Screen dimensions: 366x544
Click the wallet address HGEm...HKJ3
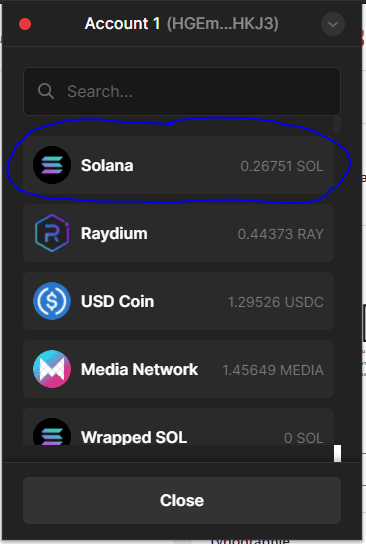click(x=223, y=24)
